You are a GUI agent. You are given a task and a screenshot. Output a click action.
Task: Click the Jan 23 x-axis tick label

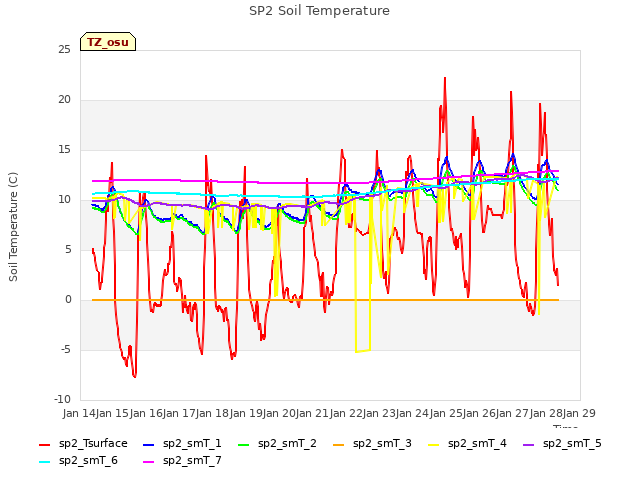pyautogui.click(x=379, y=413)
